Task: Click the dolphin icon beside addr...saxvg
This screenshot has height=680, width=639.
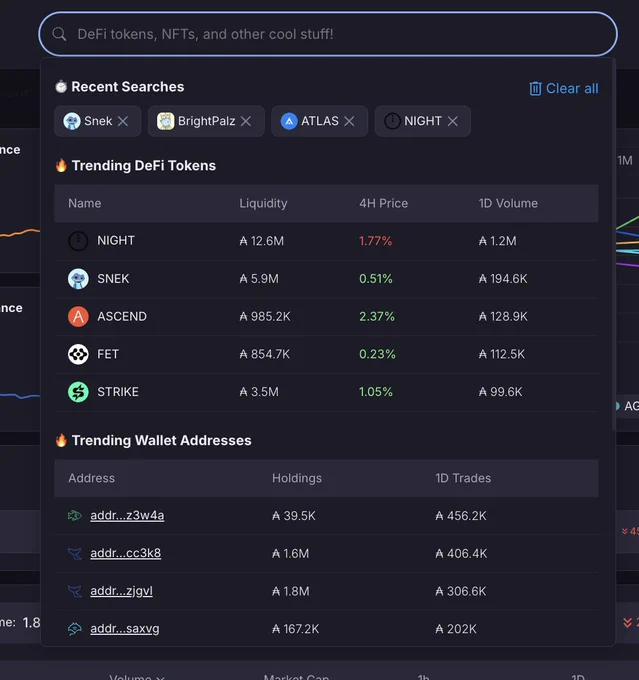Action: 75,629
